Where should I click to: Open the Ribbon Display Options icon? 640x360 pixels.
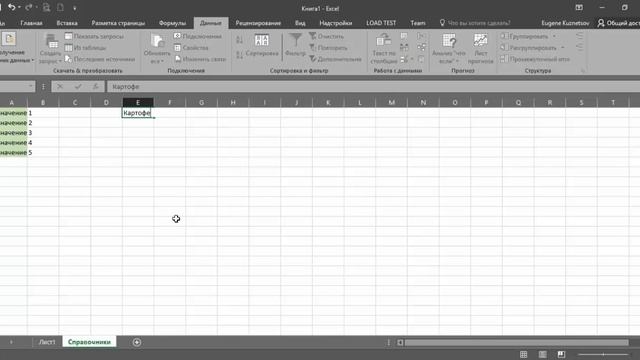pyautogui.click(x=579, y=7)
